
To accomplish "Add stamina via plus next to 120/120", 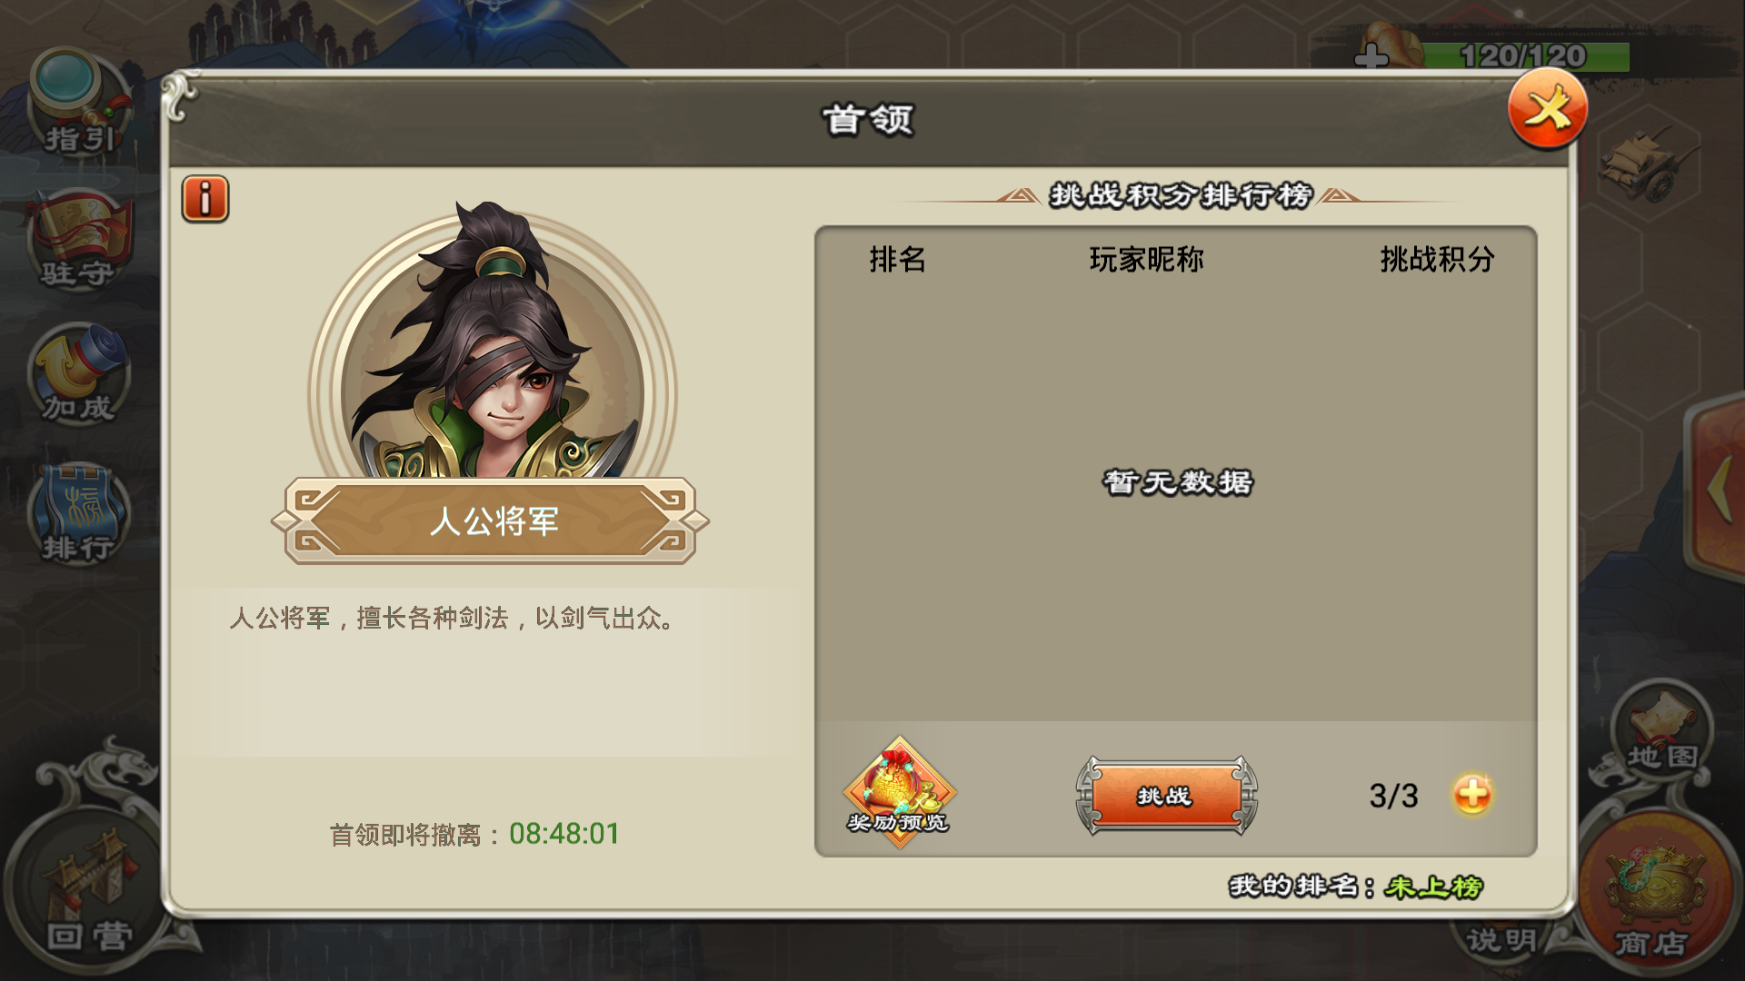I will 1371,57.
